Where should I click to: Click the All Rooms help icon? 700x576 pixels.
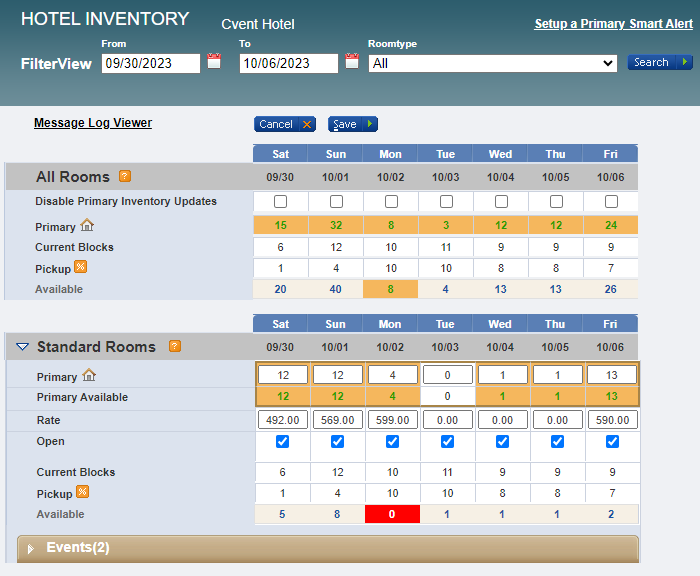tap(125, 176)
